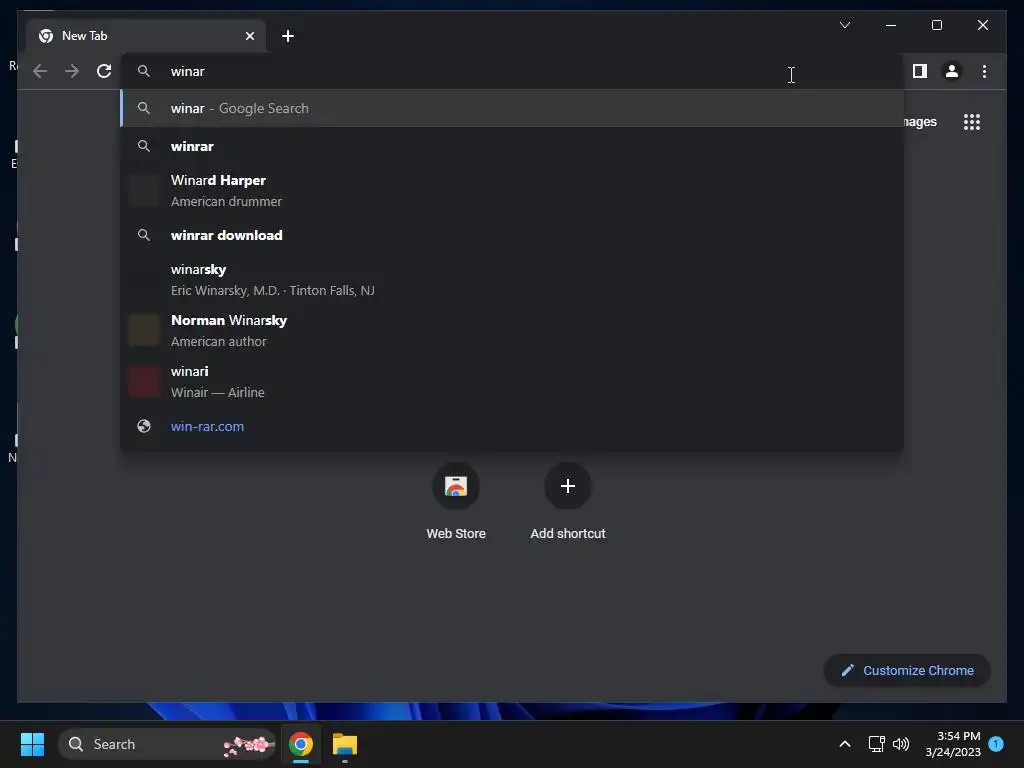The image size is (1024, 768).
Task: Click search icon beside 'winrar download'
Action: pyautogui.click(x=144, y=235)
